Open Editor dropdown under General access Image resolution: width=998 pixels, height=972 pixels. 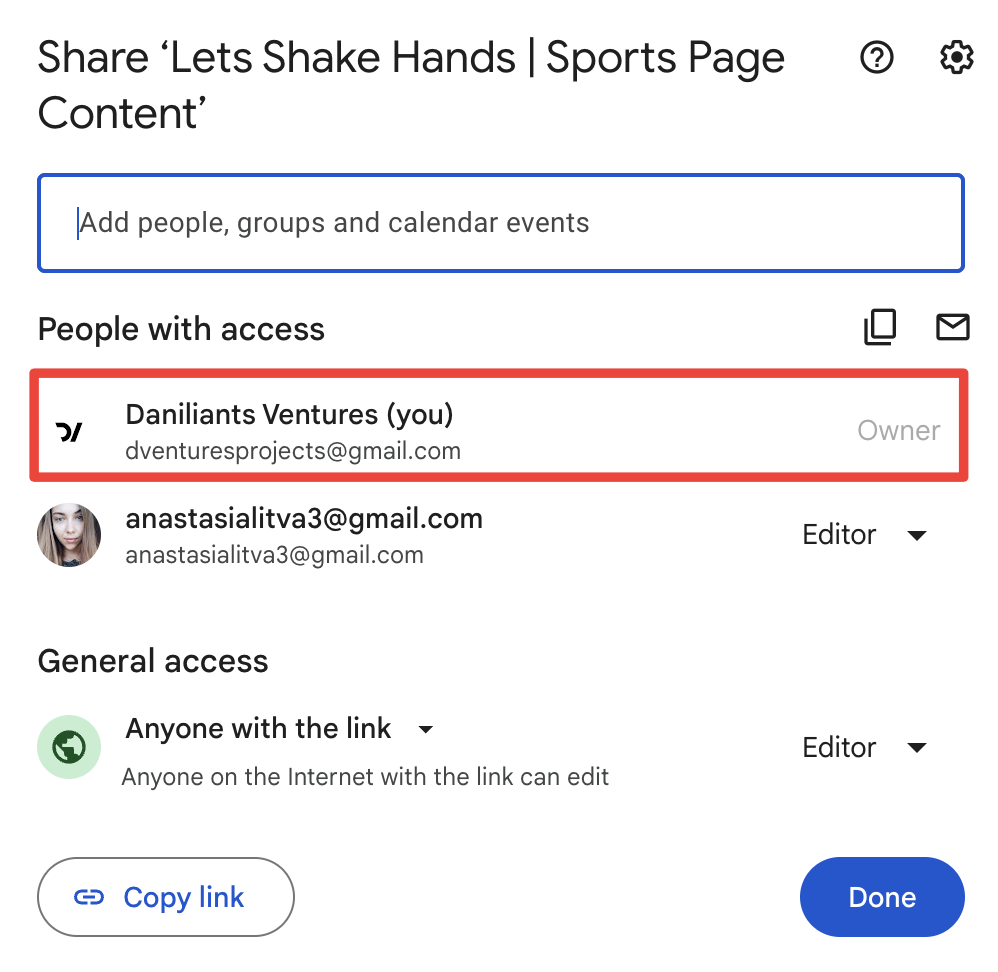(864, 748)
